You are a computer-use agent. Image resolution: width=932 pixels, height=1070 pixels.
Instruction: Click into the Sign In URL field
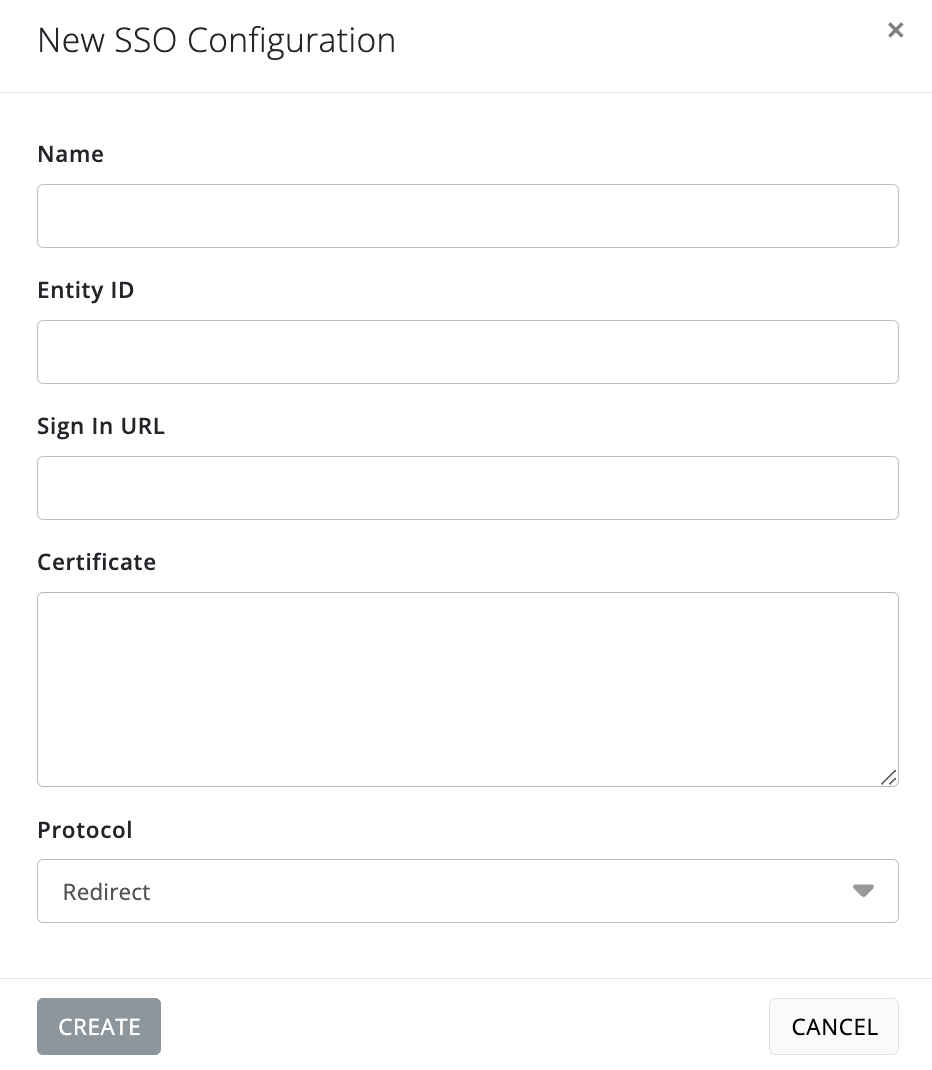pyautogui.click(x=467, y=488)
